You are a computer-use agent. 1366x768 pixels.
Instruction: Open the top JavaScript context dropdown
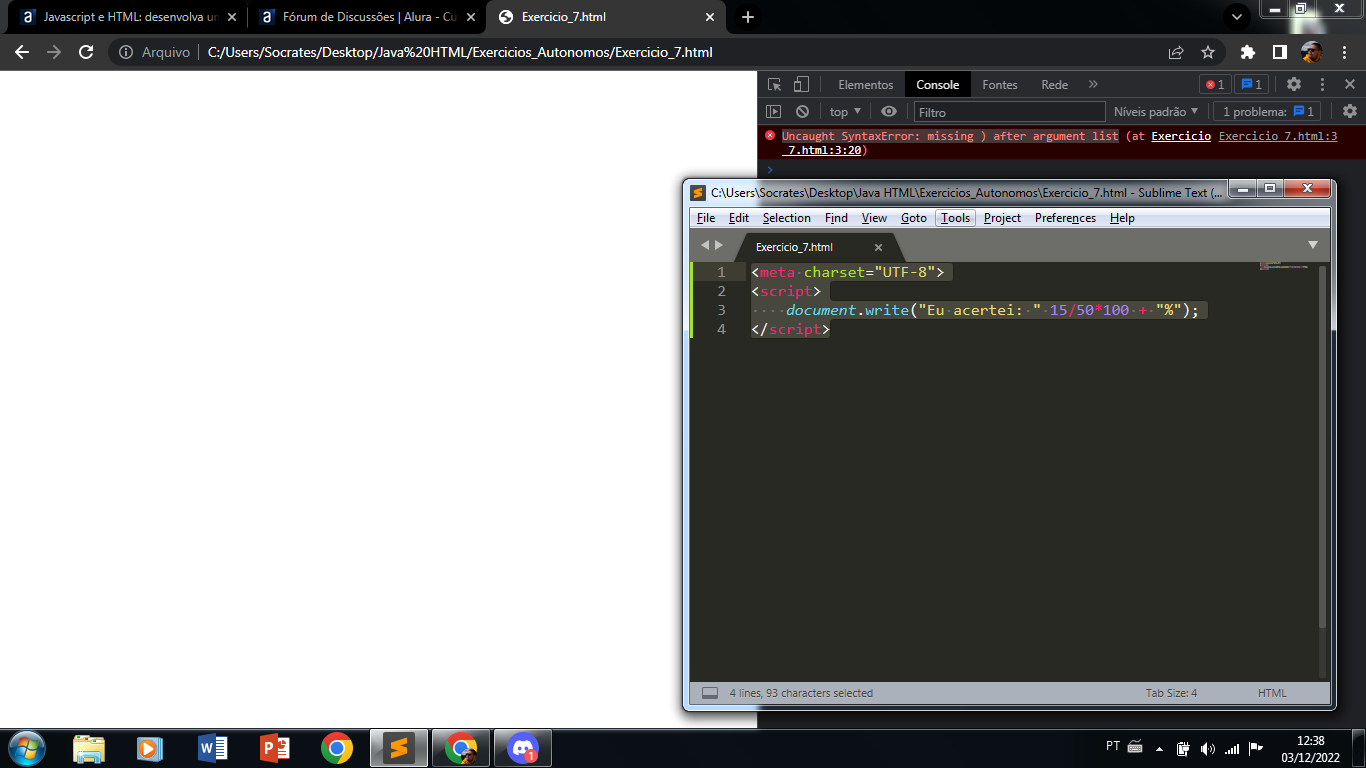(x=845, y=112)
